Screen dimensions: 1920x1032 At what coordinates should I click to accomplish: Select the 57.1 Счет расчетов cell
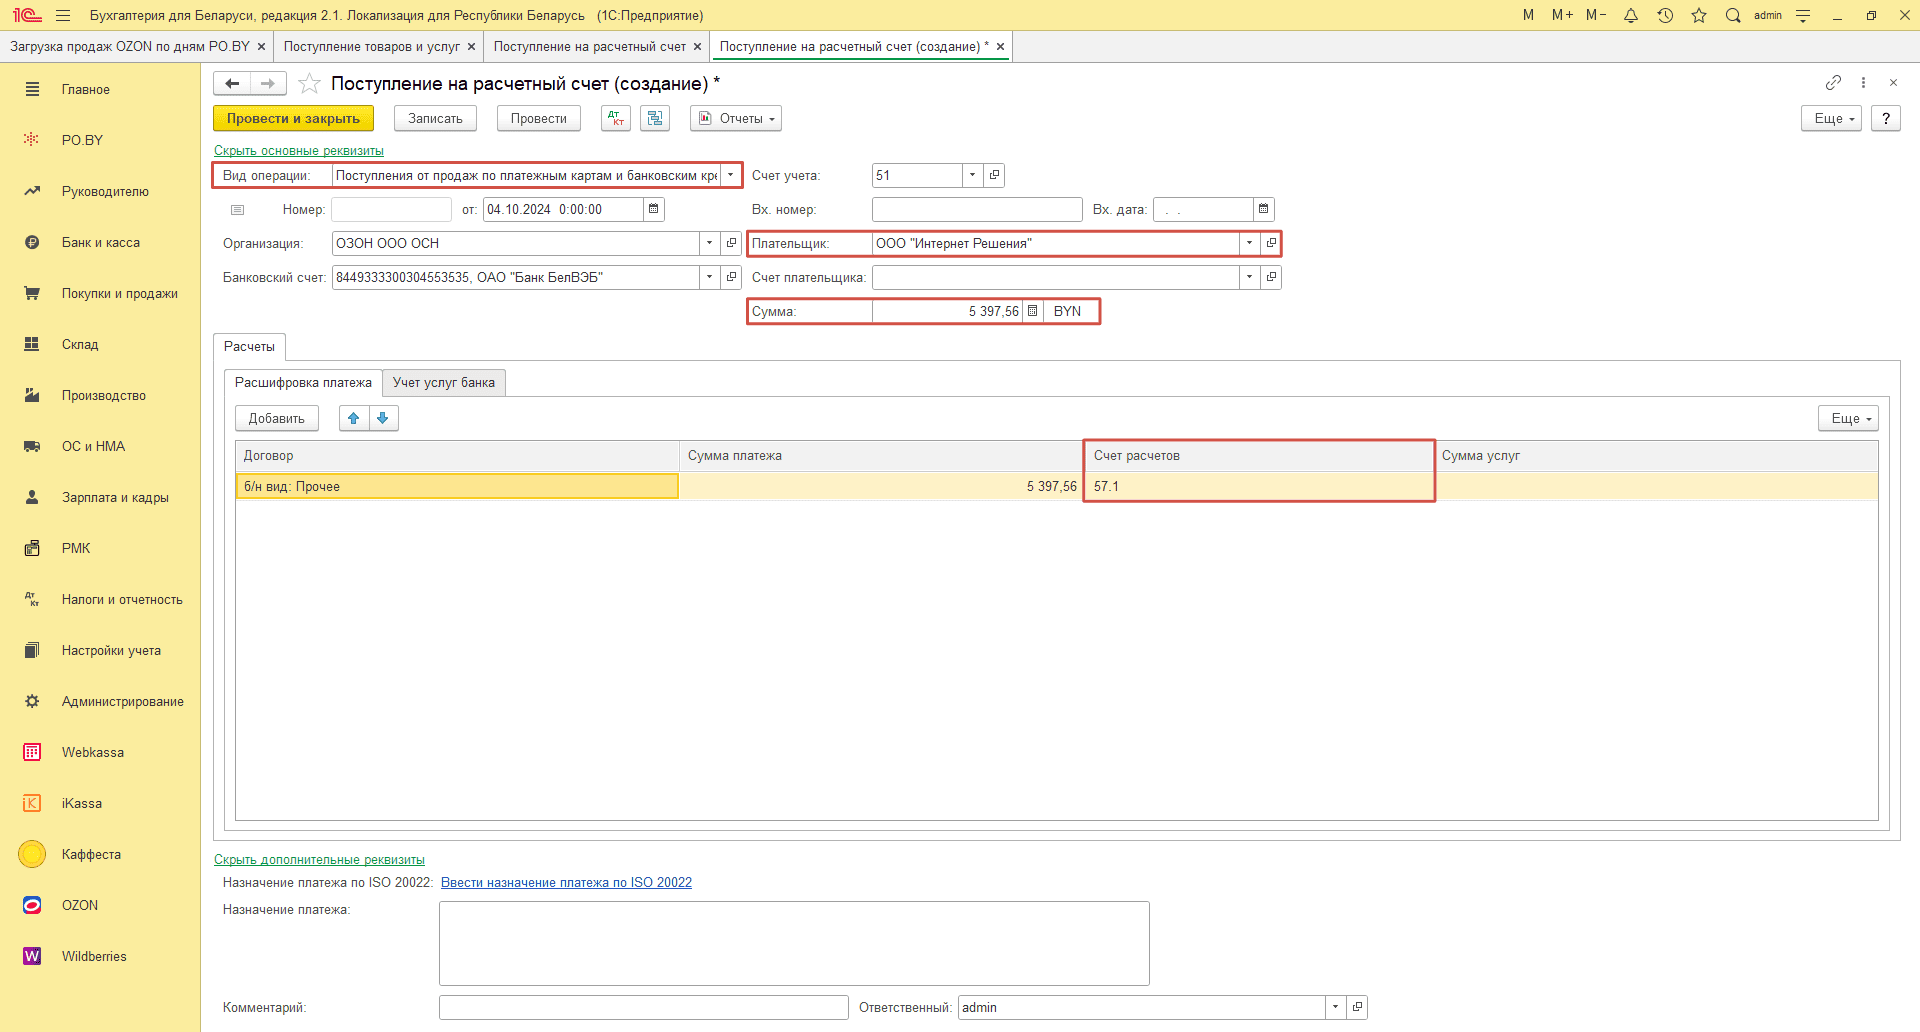(1259, 486)
